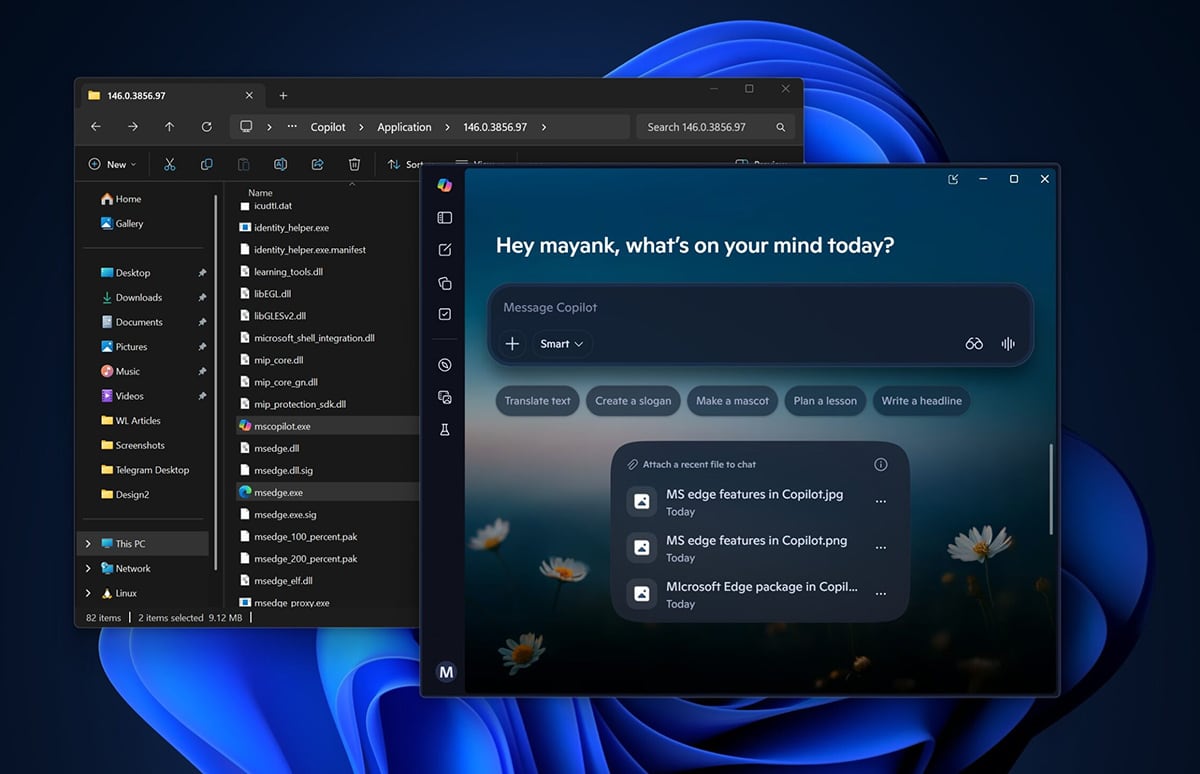Expand the Network tree node

click(x=88, y=568)
